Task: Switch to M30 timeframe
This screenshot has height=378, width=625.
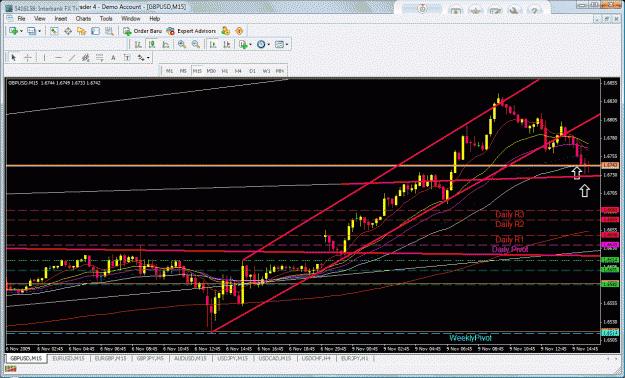Action: [x=211, y=71]
